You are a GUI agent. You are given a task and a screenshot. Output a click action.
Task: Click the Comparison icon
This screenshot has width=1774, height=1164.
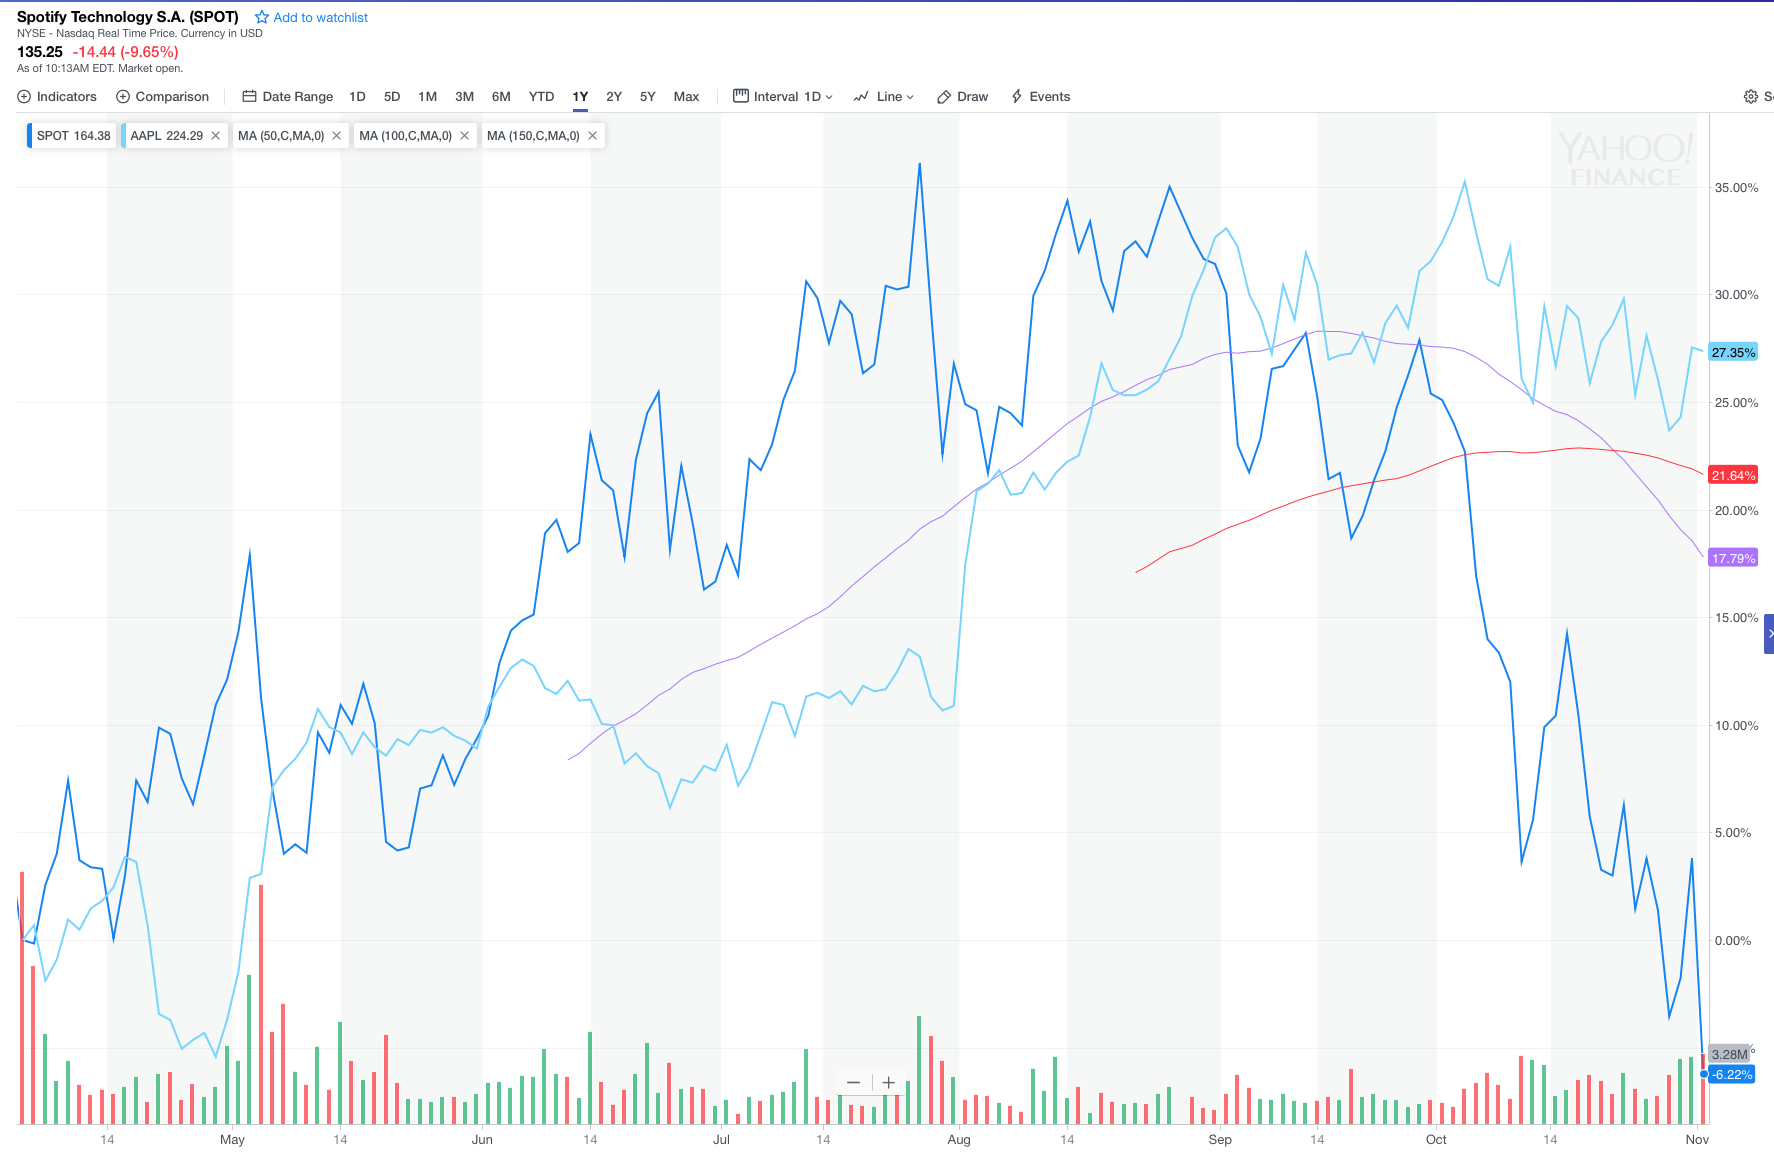click(x=122, y=96)
